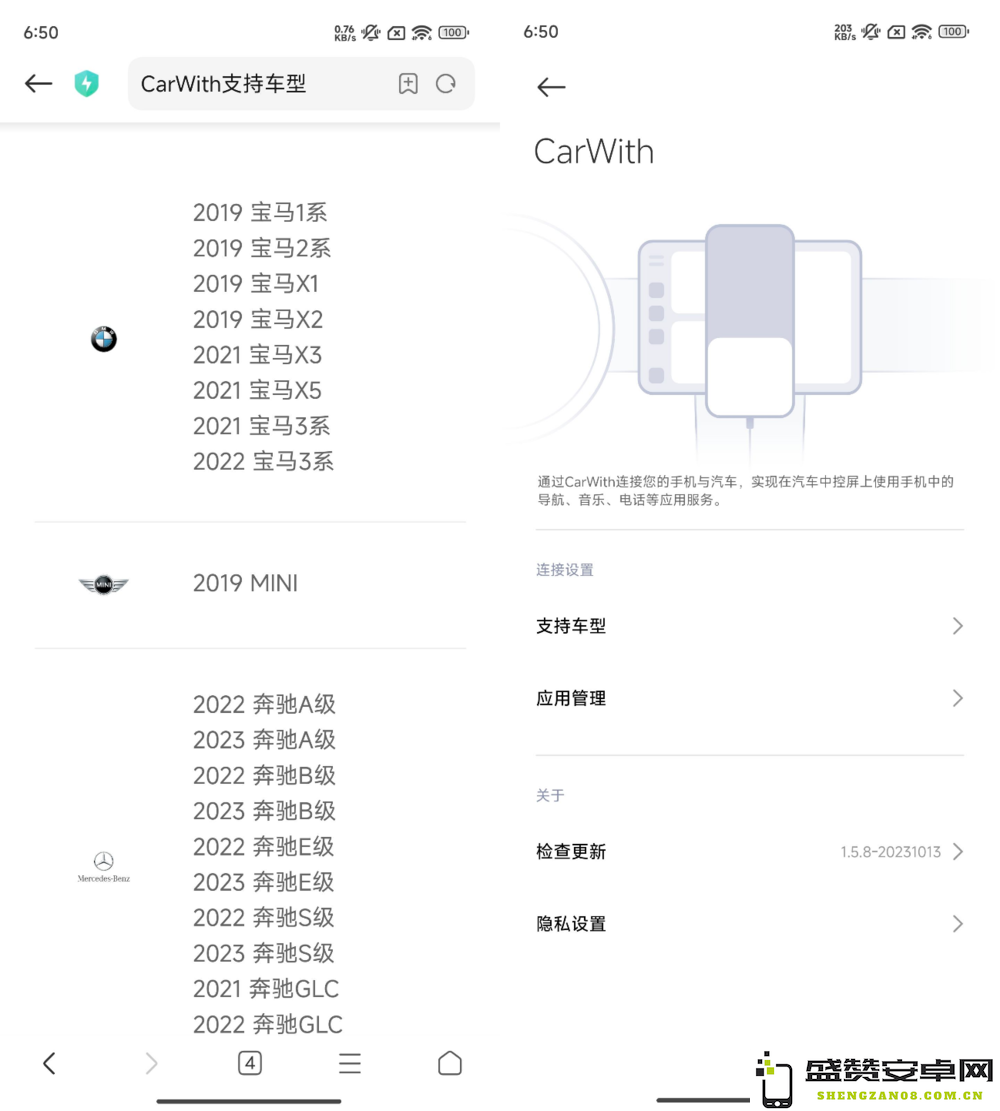Tap the right status bar battery indicator
Screen dimensions: 1000x1111
(x=953, y=32)
